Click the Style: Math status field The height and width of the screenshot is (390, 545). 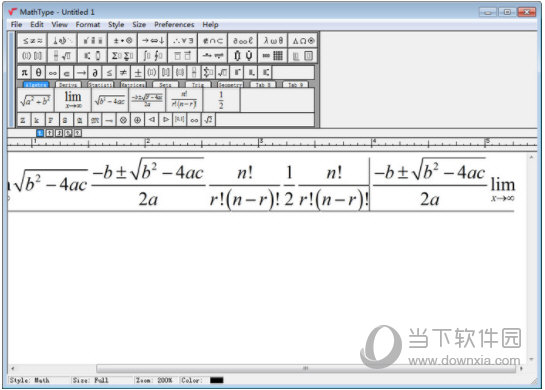click(x=30, y=380)
